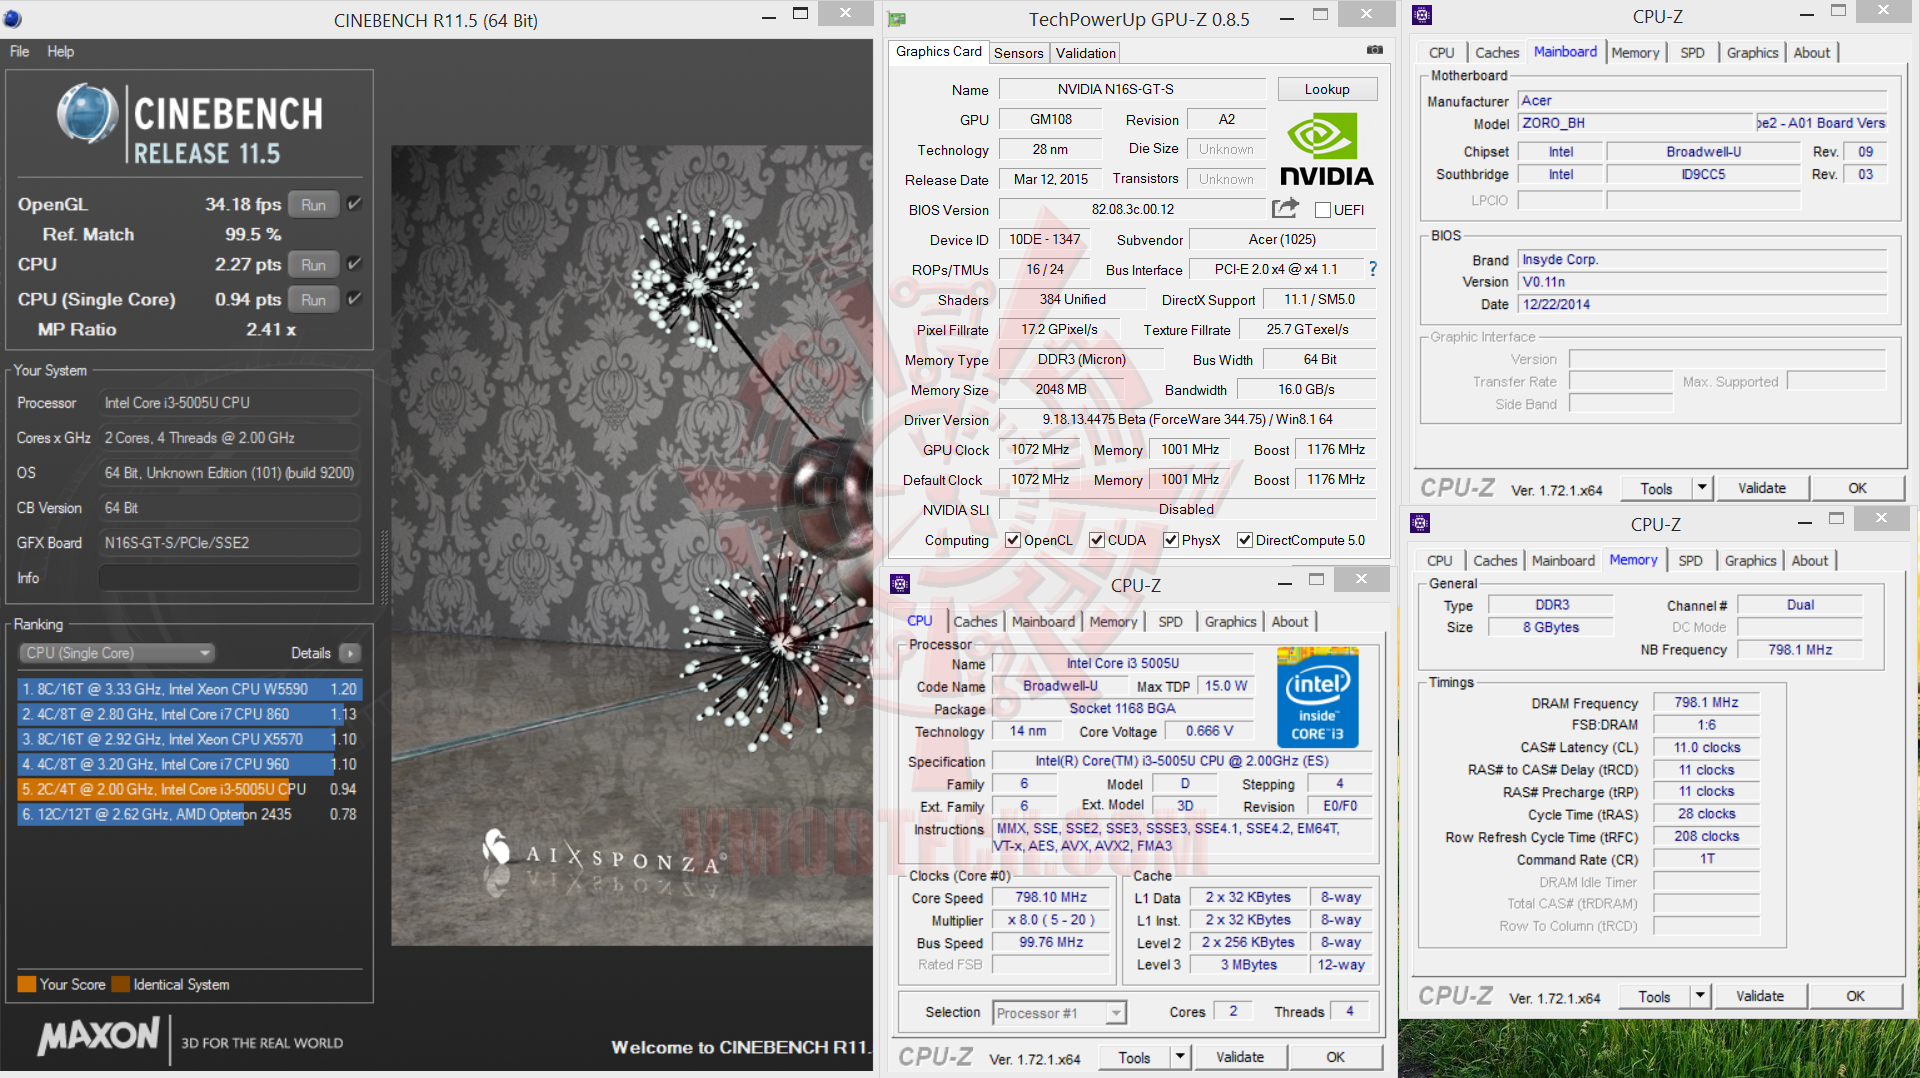
Task: Click the Bus Interface question mark in GPU-Z
Action: 1373,269
